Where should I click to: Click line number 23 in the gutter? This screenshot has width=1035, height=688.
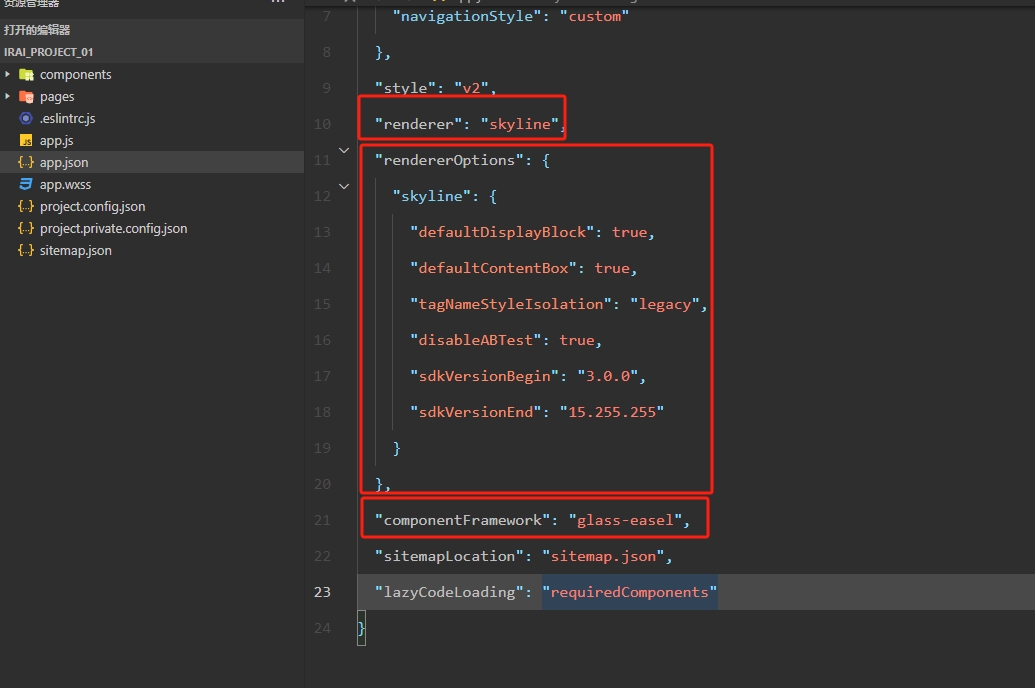[322, 592]
